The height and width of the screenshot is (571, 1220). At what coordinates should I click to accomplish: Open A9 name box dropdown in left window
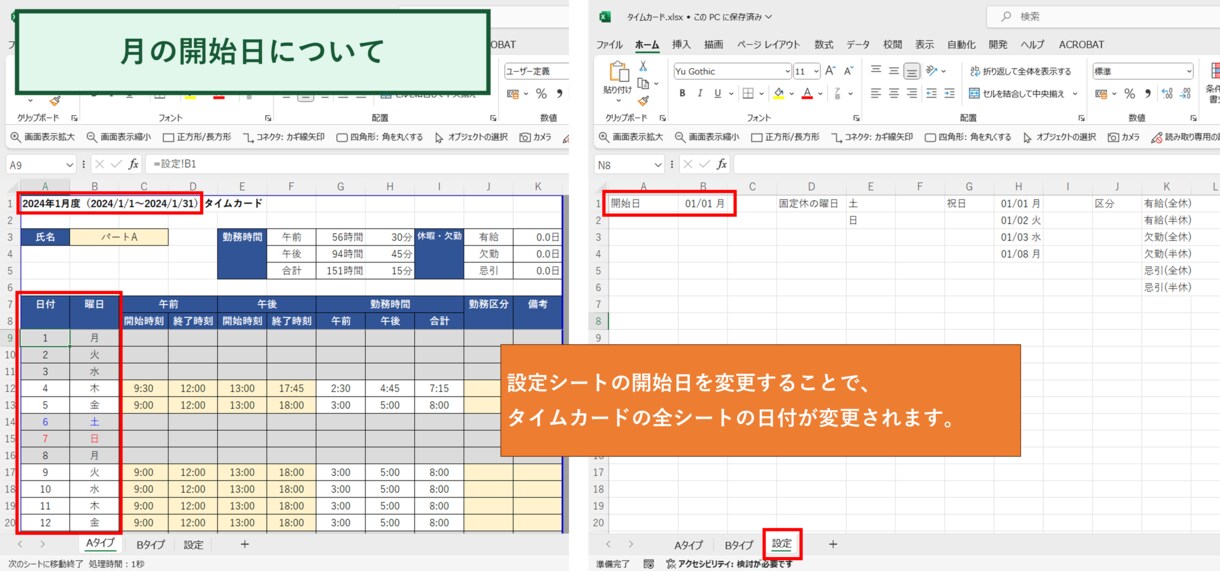click(69, 164)
